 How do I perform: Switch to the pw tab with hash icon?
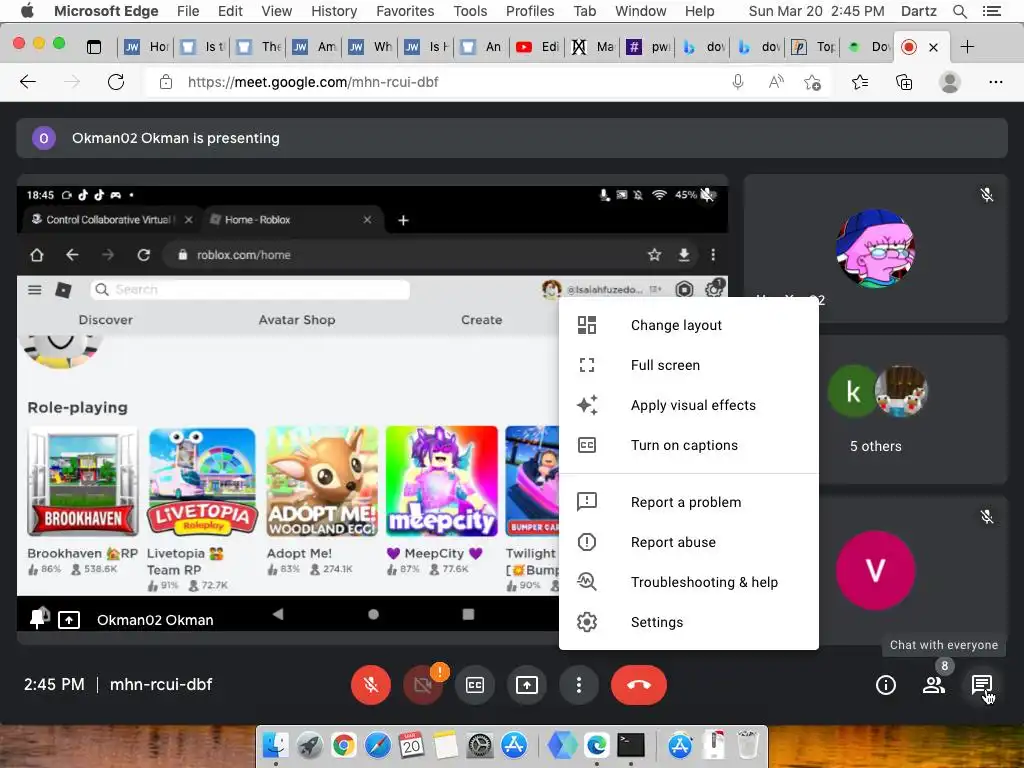pyautogui.click(x=648, y=46)
